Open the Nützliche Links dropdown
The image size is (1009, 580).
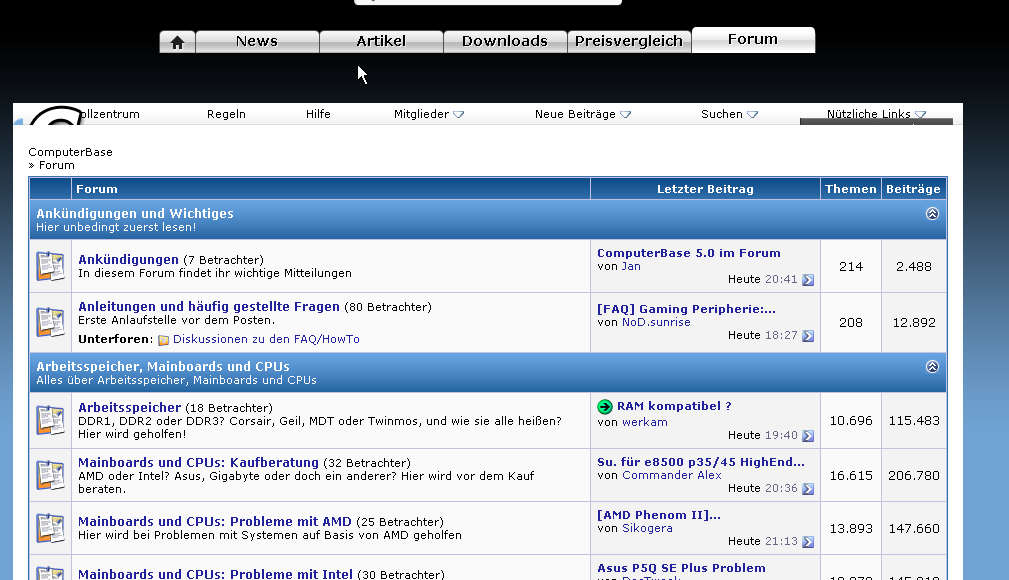tap(876, 114)
